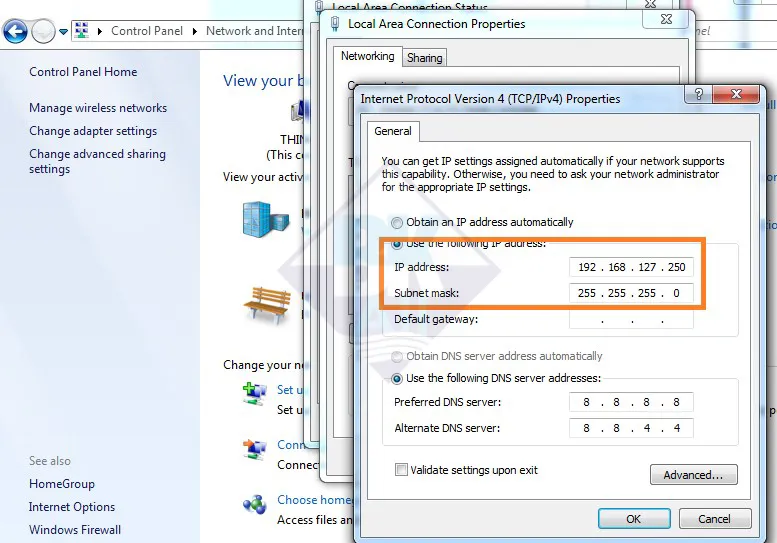The image size is (777, 543).
Task: Switch to the Sharing tab
Action: [x=424, y=58]
